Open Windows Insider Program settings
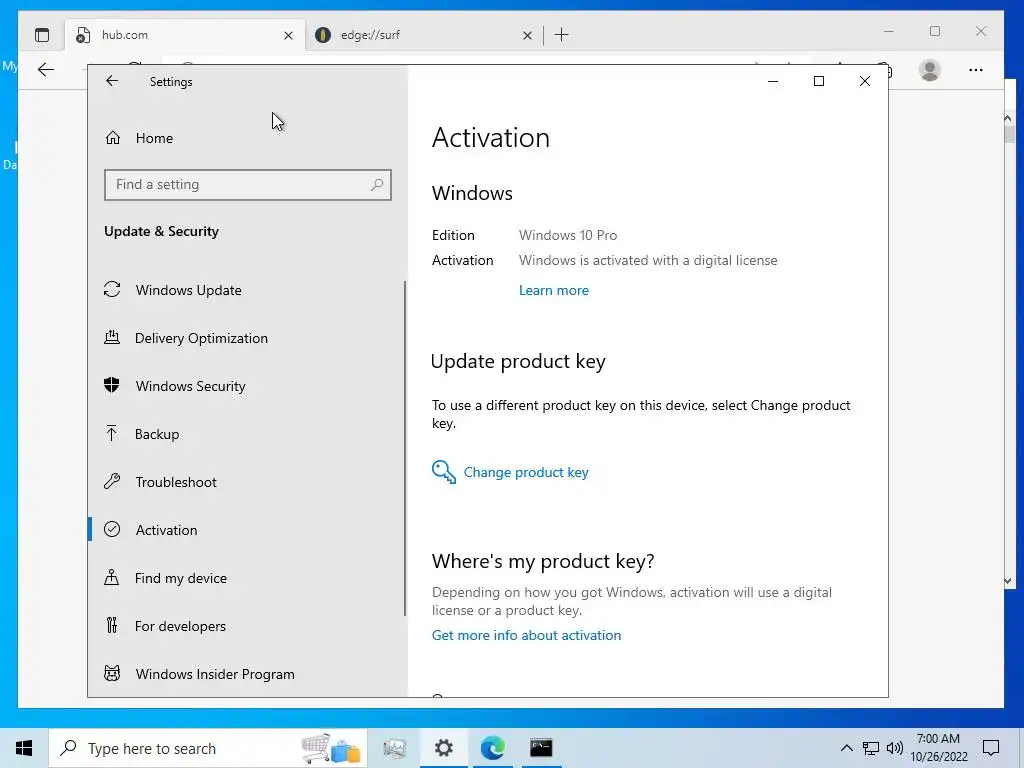This screenshot has height=768, width=1024. click(x=215, y=674)
